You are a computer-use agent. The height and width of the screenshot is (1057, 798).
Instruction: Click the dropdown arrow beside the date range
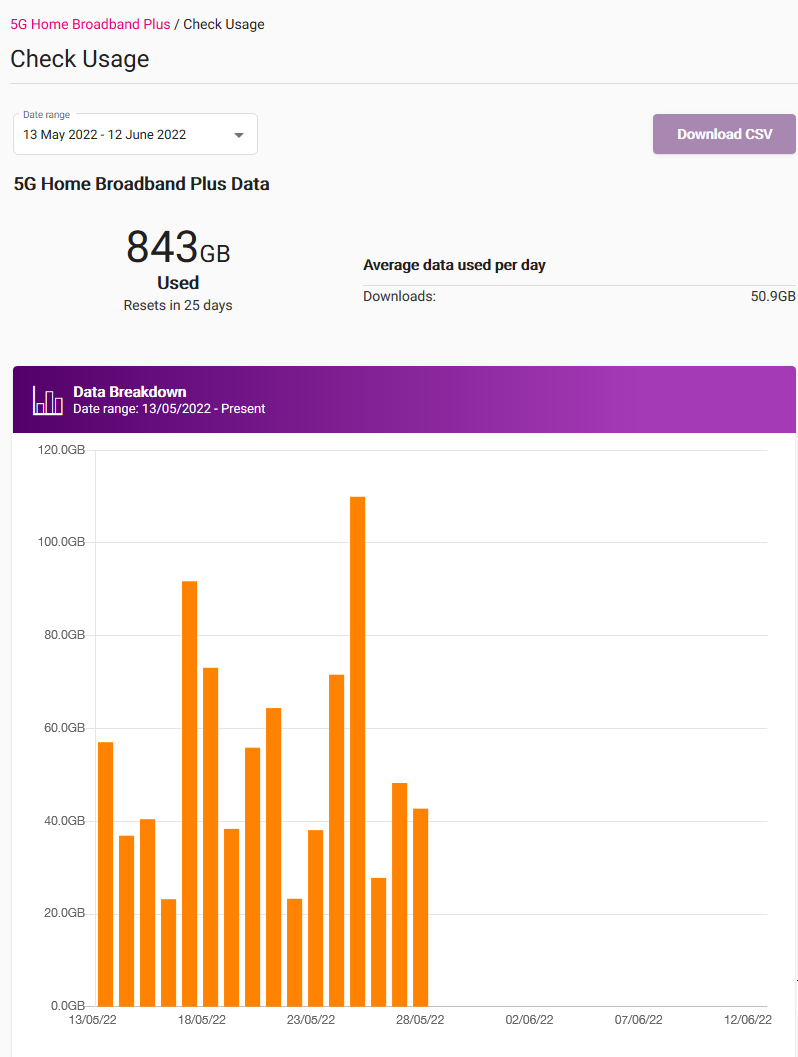[x=238, y=134]
